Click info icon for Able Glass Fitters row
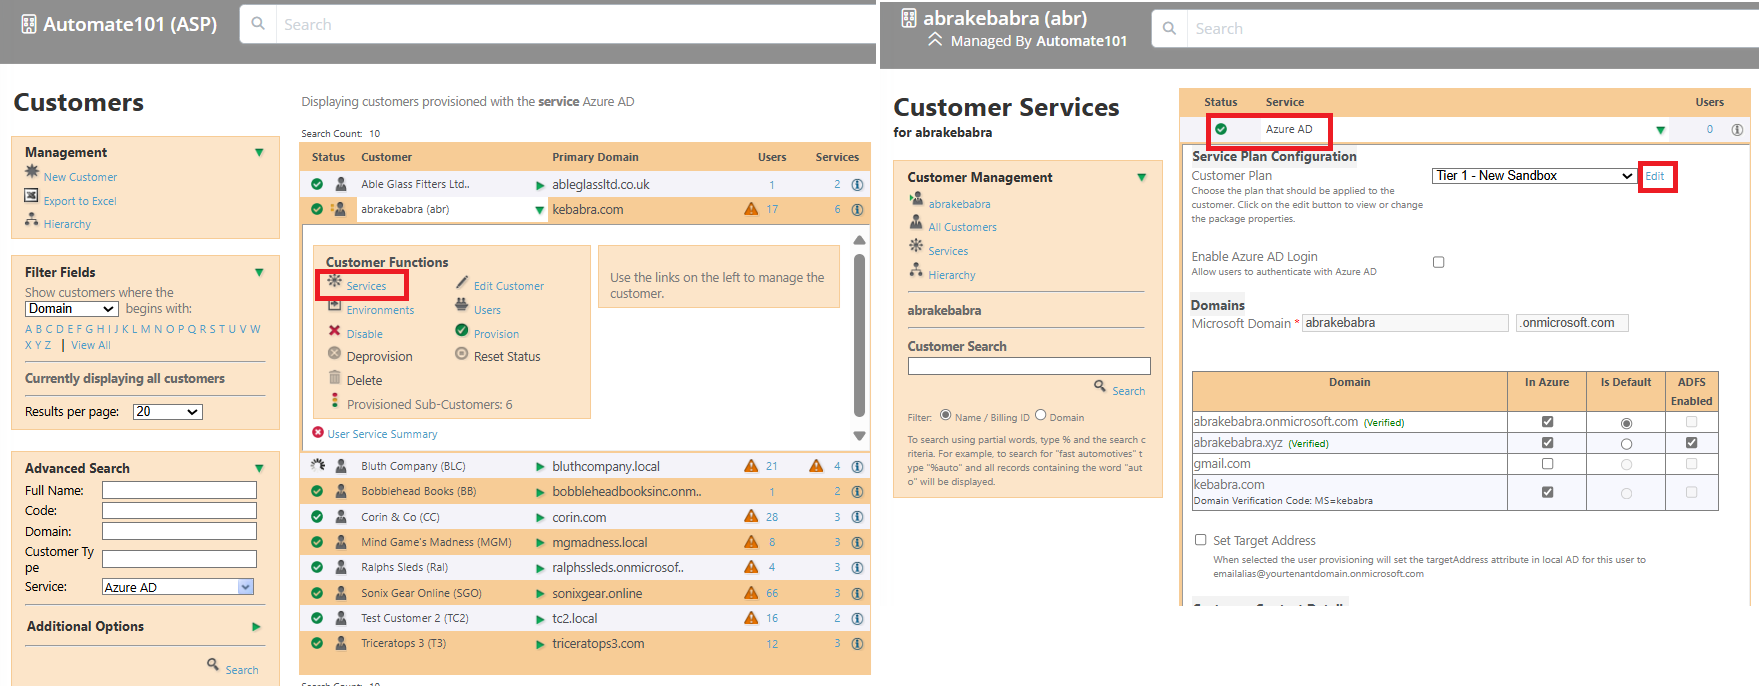Image resolution: width=1759 pixels, height=686 pixels. tap(857, 185)
